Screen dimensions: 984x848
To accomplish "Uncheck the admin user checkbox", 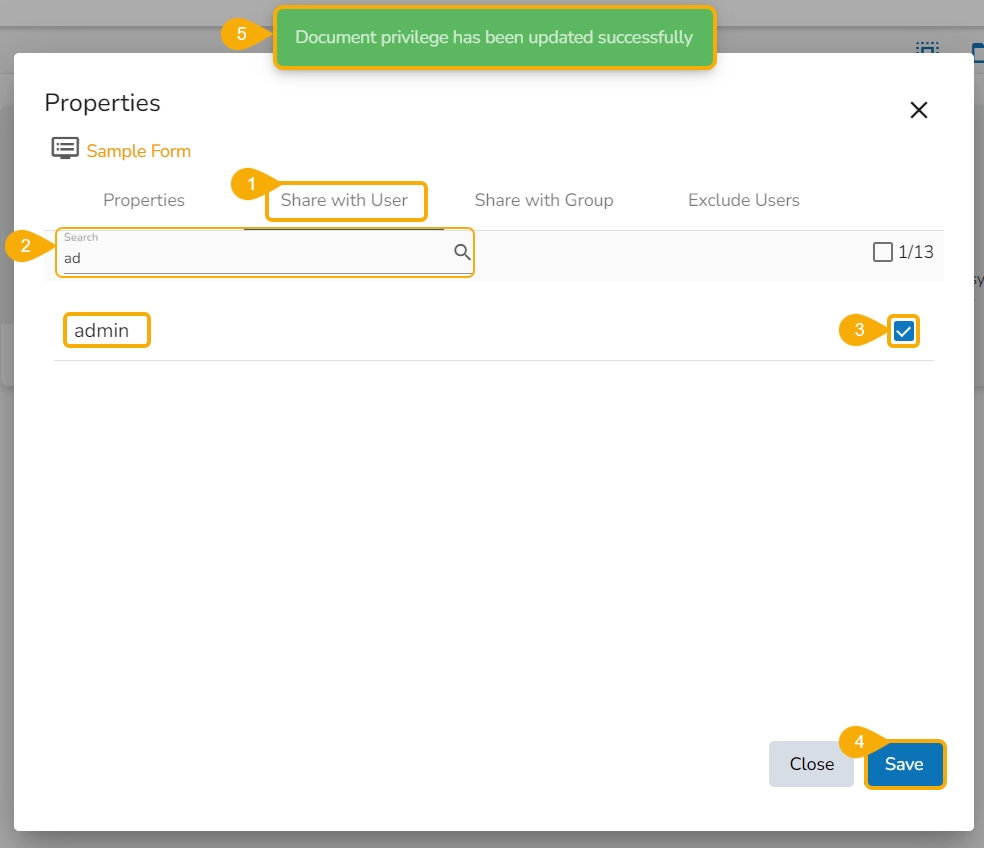I will click(903, 331).
